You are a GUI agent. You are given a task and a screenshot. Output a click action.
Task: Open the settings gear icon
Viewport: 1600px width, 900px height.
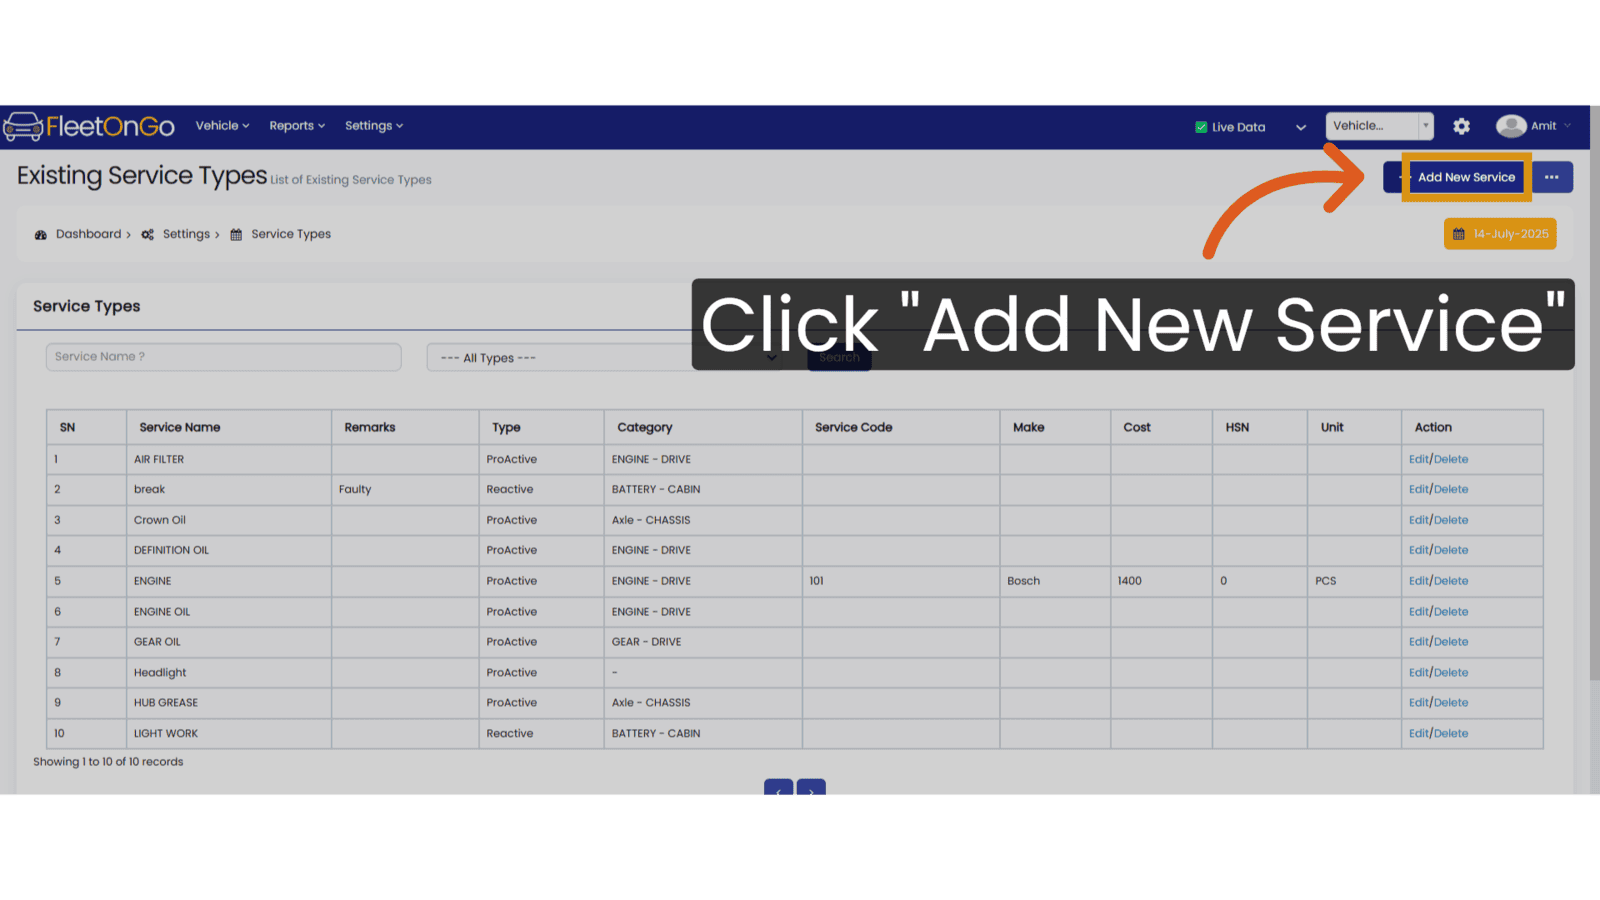coord(1461,126)
